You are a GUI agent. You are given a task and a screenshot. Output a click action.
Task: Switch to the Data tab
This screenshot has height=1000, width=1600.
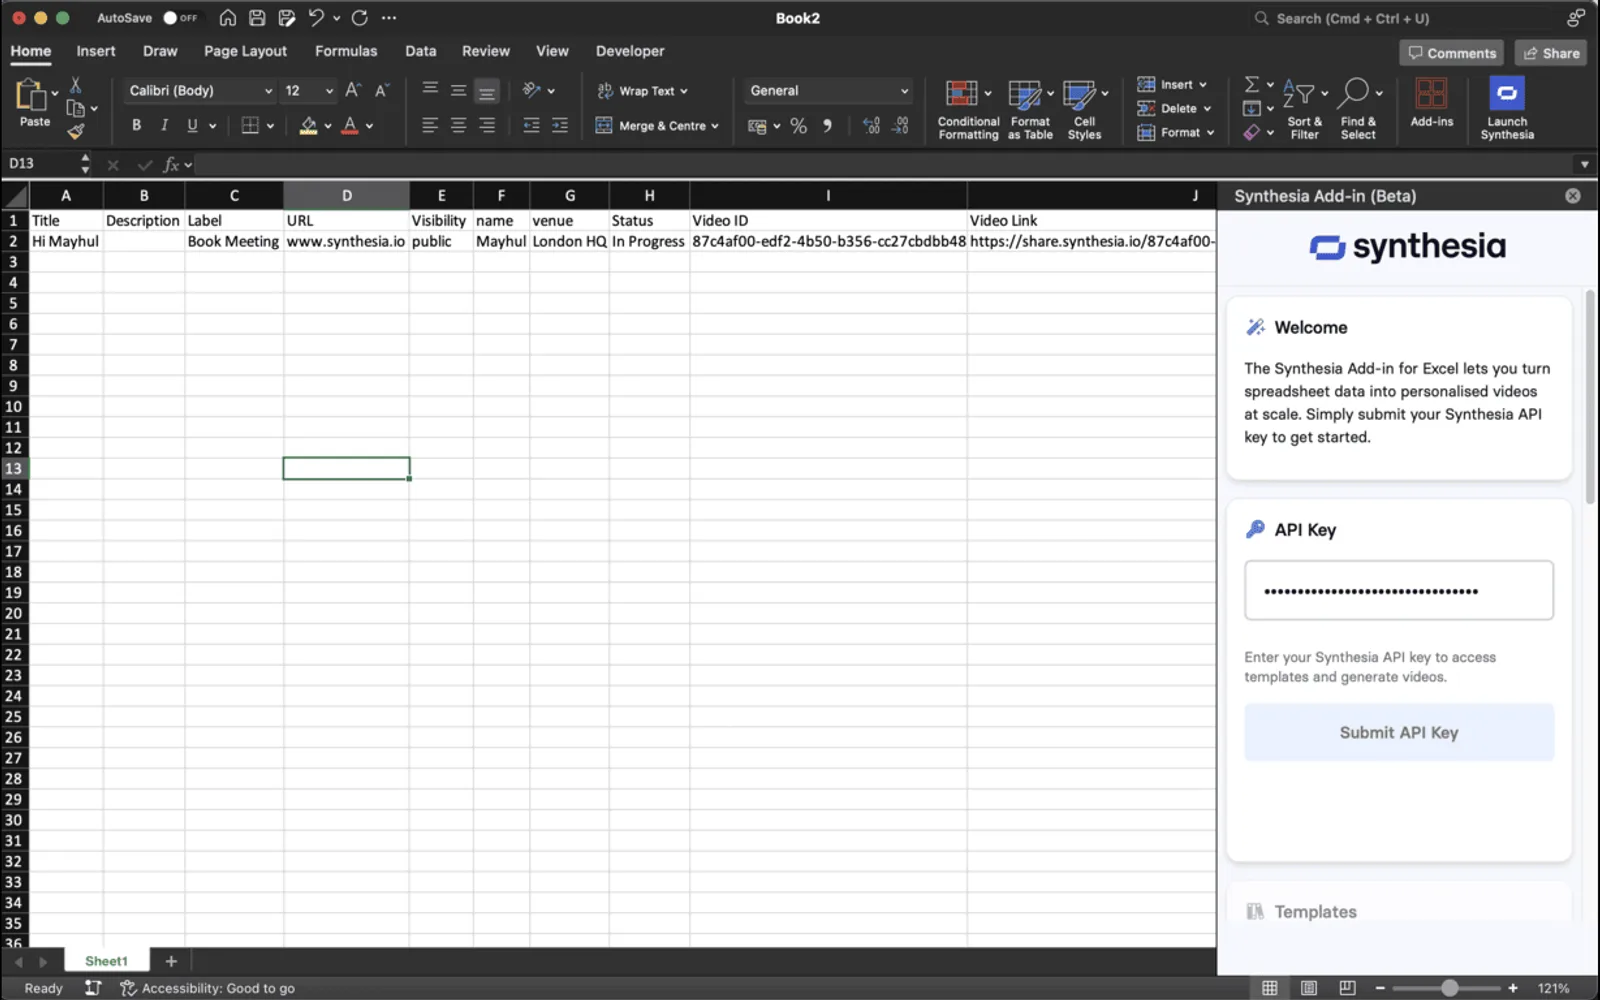click(x=420, y=51)
